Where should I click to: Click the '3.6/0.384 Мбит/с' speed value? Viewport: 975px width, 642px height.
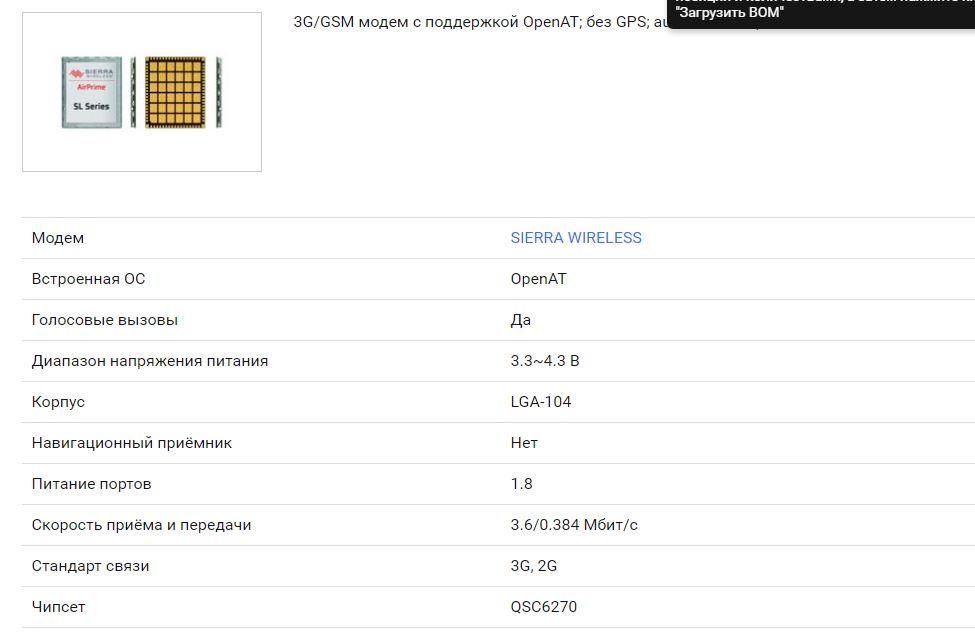pos(574,525)
